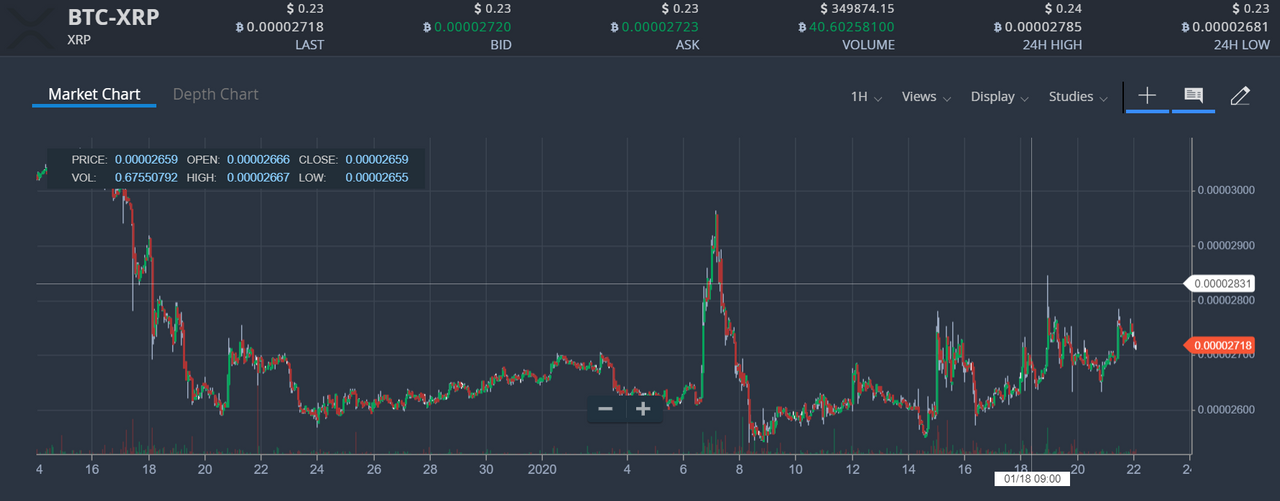Click the OPEN value 0.00002666
The width and height of the screenshot is (1280, 501).
258,159
